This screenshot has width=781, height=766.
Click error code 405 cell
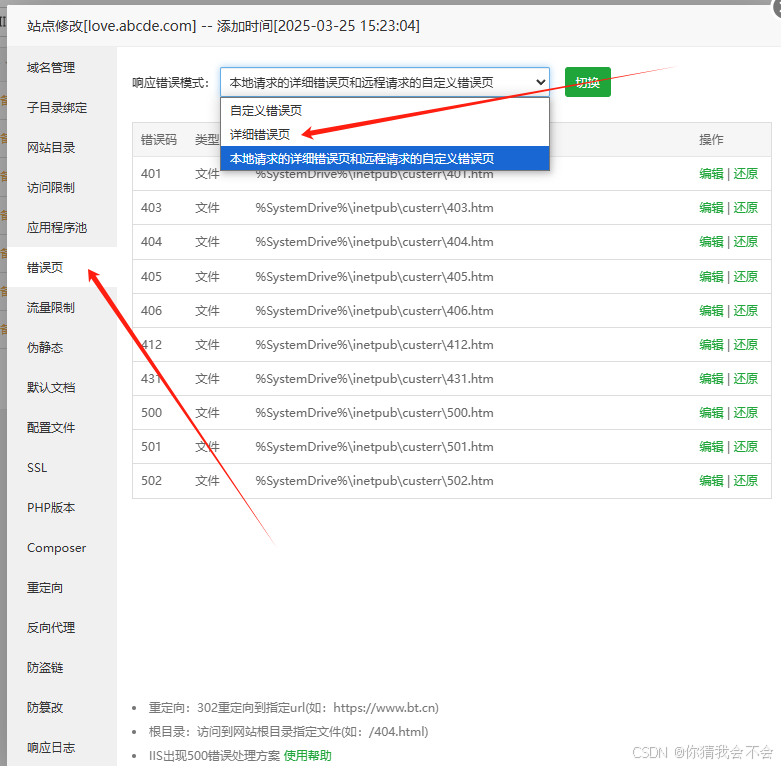tap(151, 276)
